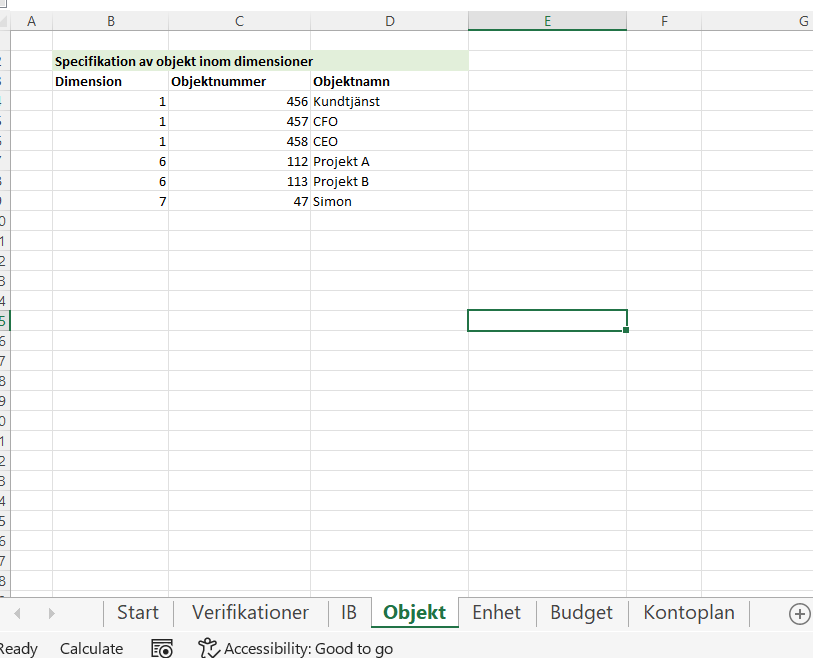Click the new sheet plus icon
Viewport: 813px width, 658px height.
[798, 612]
